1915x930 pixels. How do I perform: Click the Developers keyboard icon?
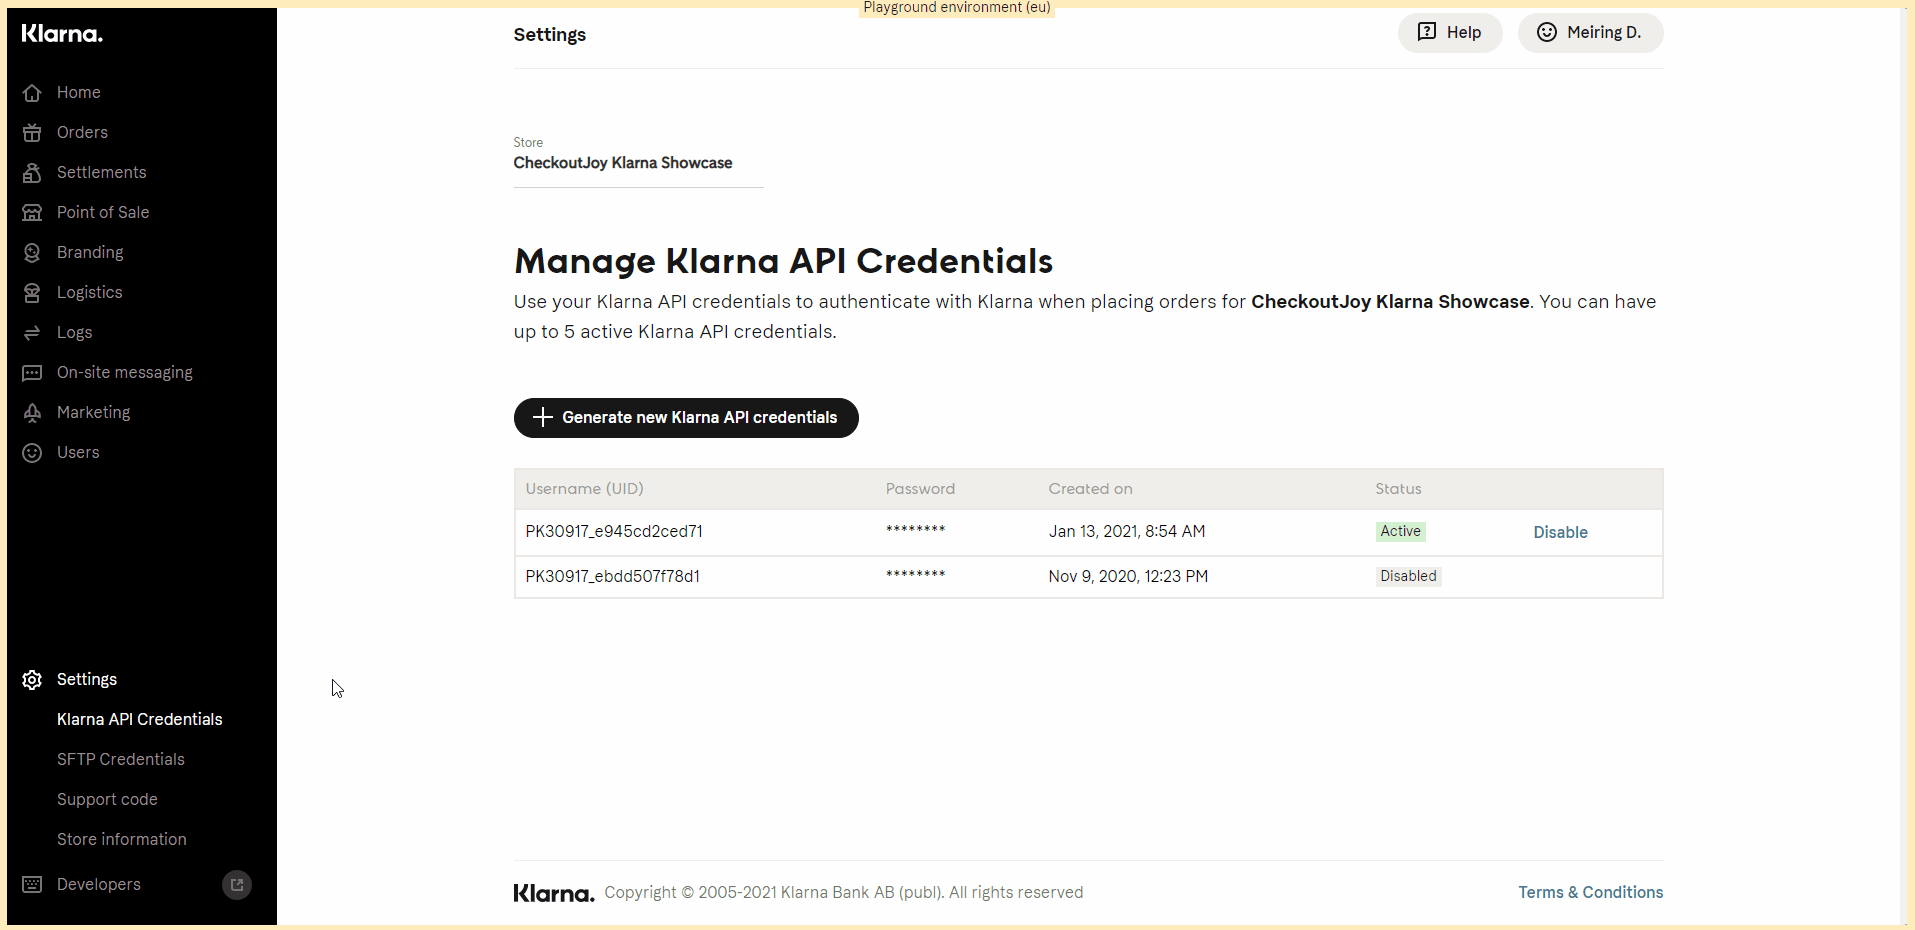pyautogui.click(x=32, y=885)
